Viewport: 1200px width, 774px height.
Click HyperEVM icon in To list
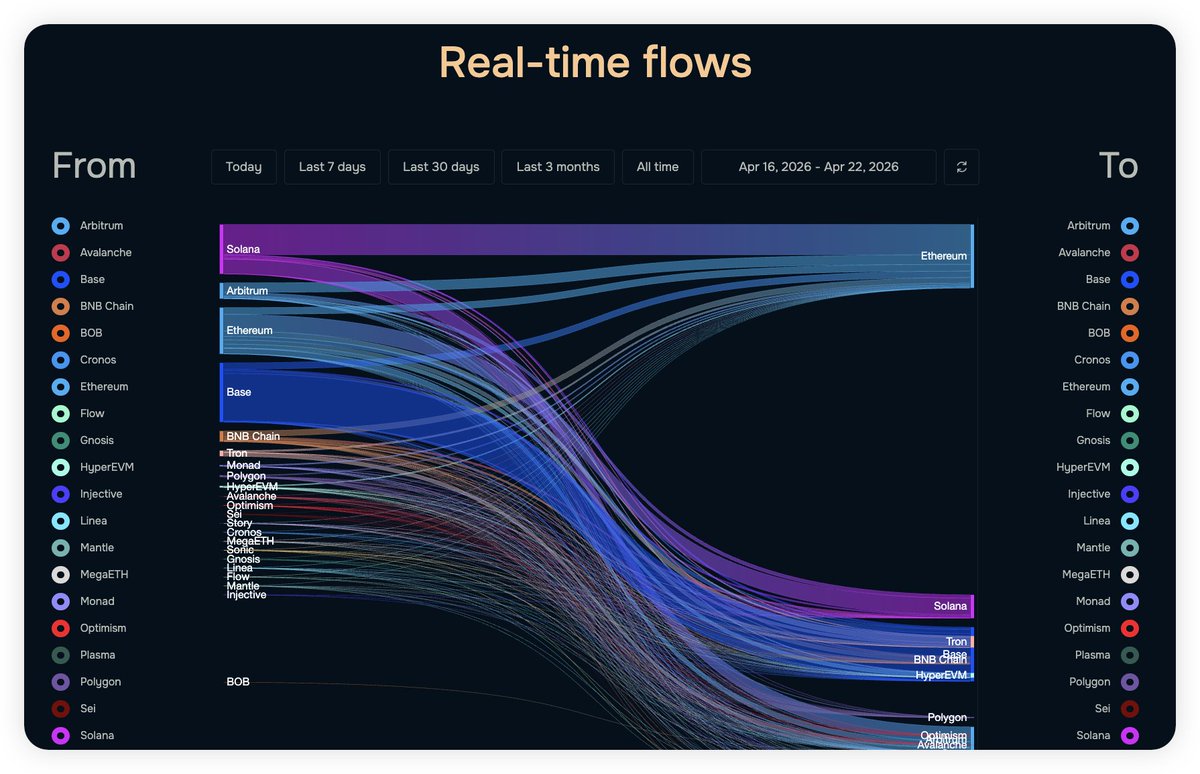[1130, 467]
